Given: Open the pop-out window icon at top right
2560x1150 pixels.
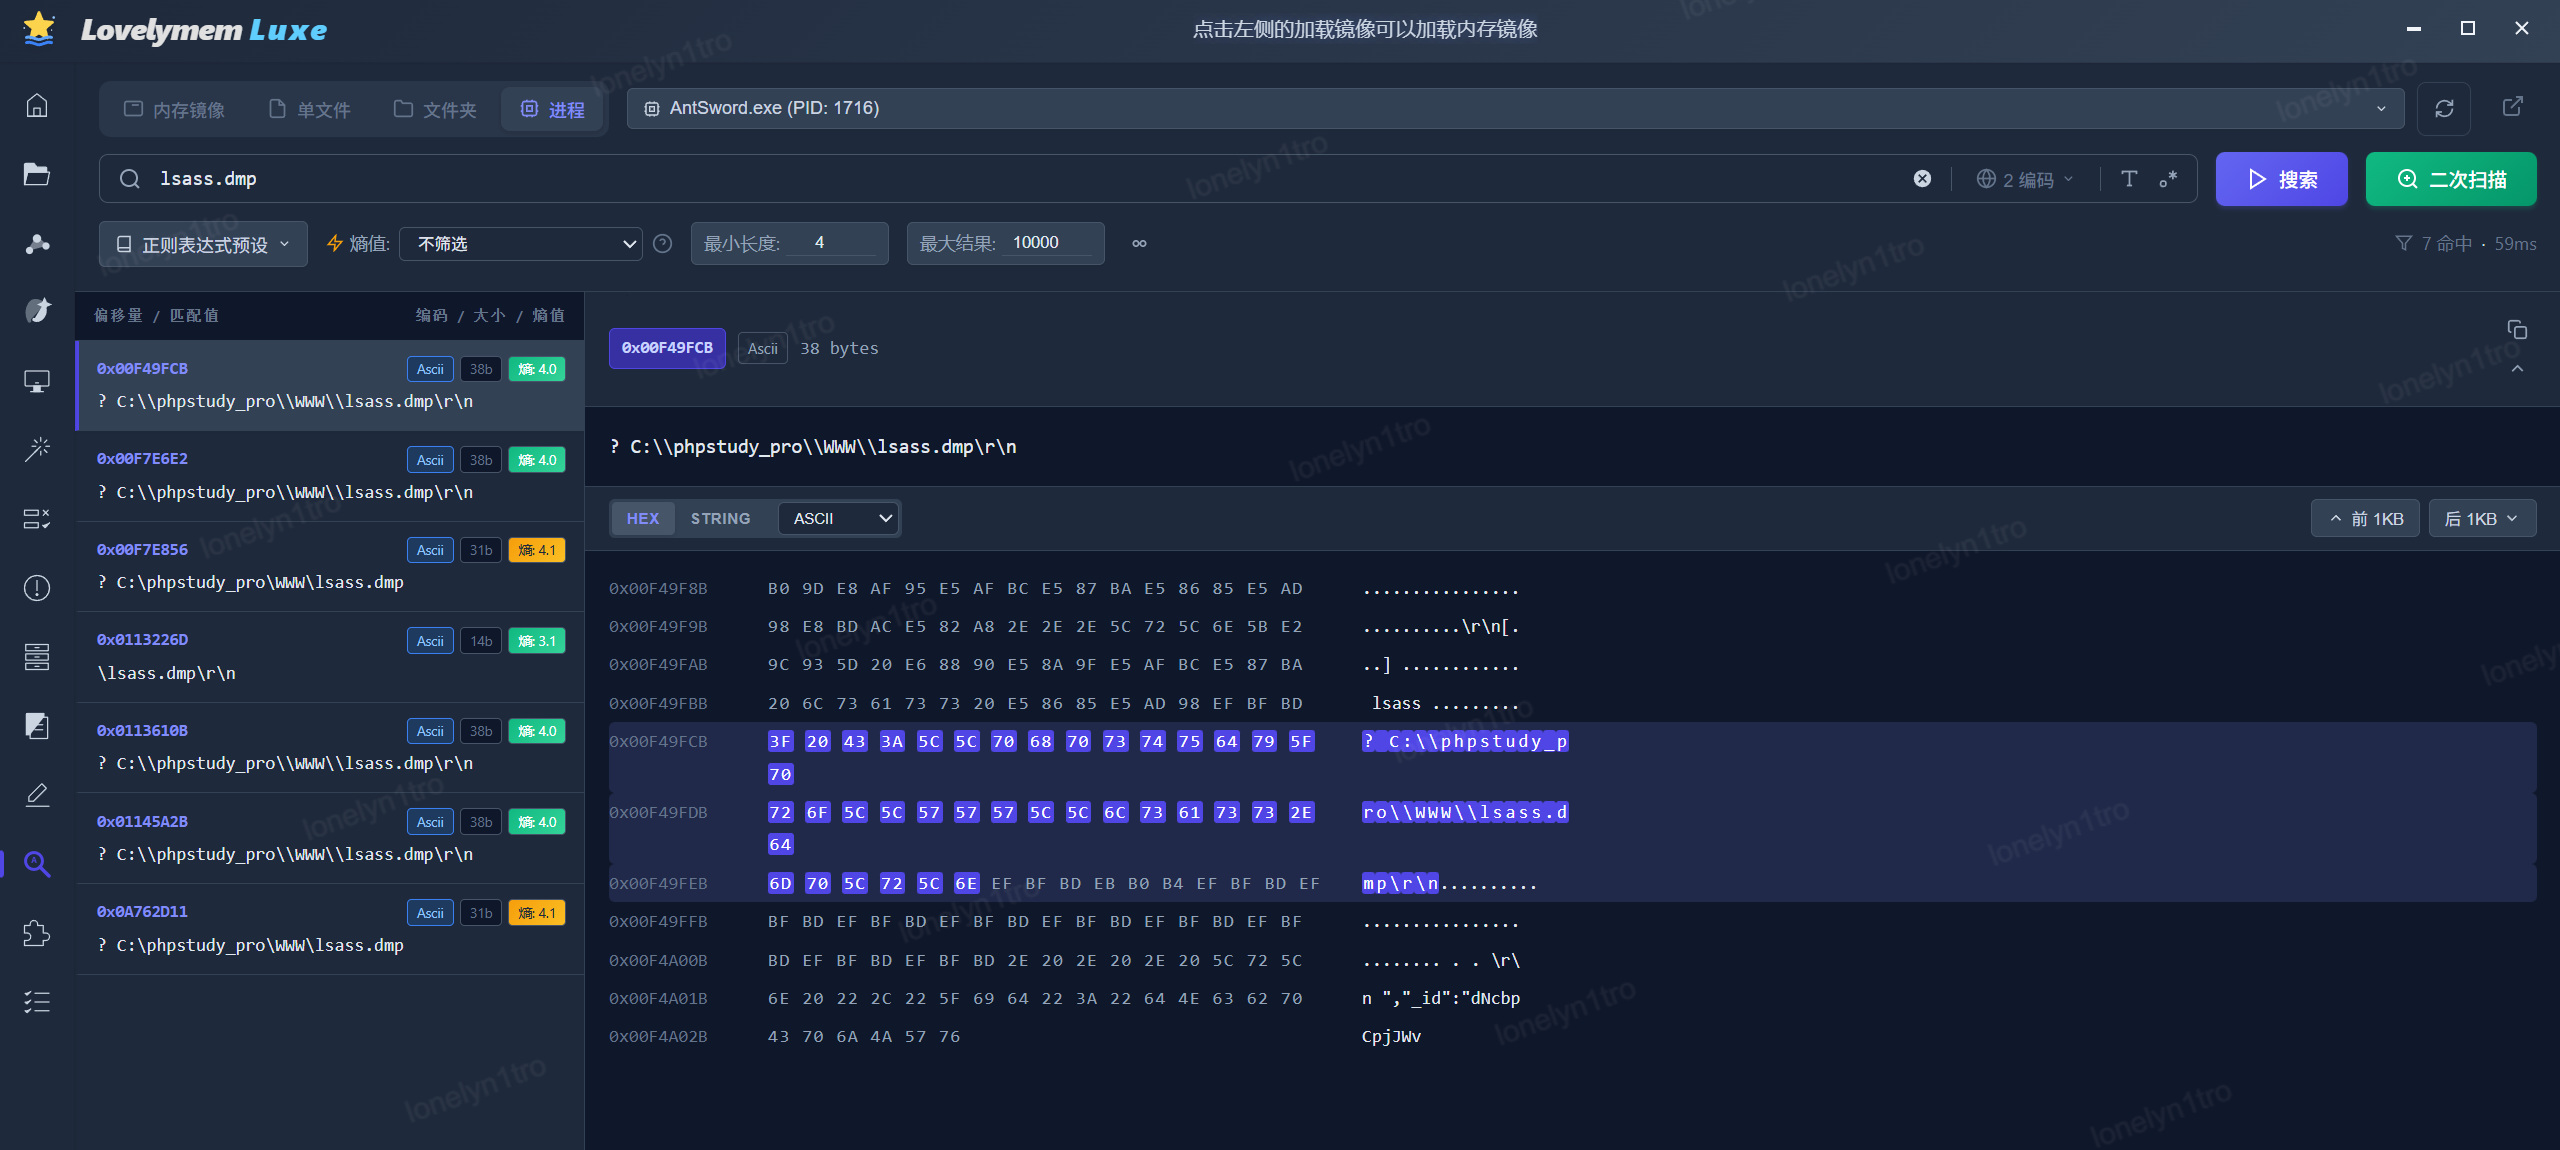Looking at the screenshot, I should 2512,107.
